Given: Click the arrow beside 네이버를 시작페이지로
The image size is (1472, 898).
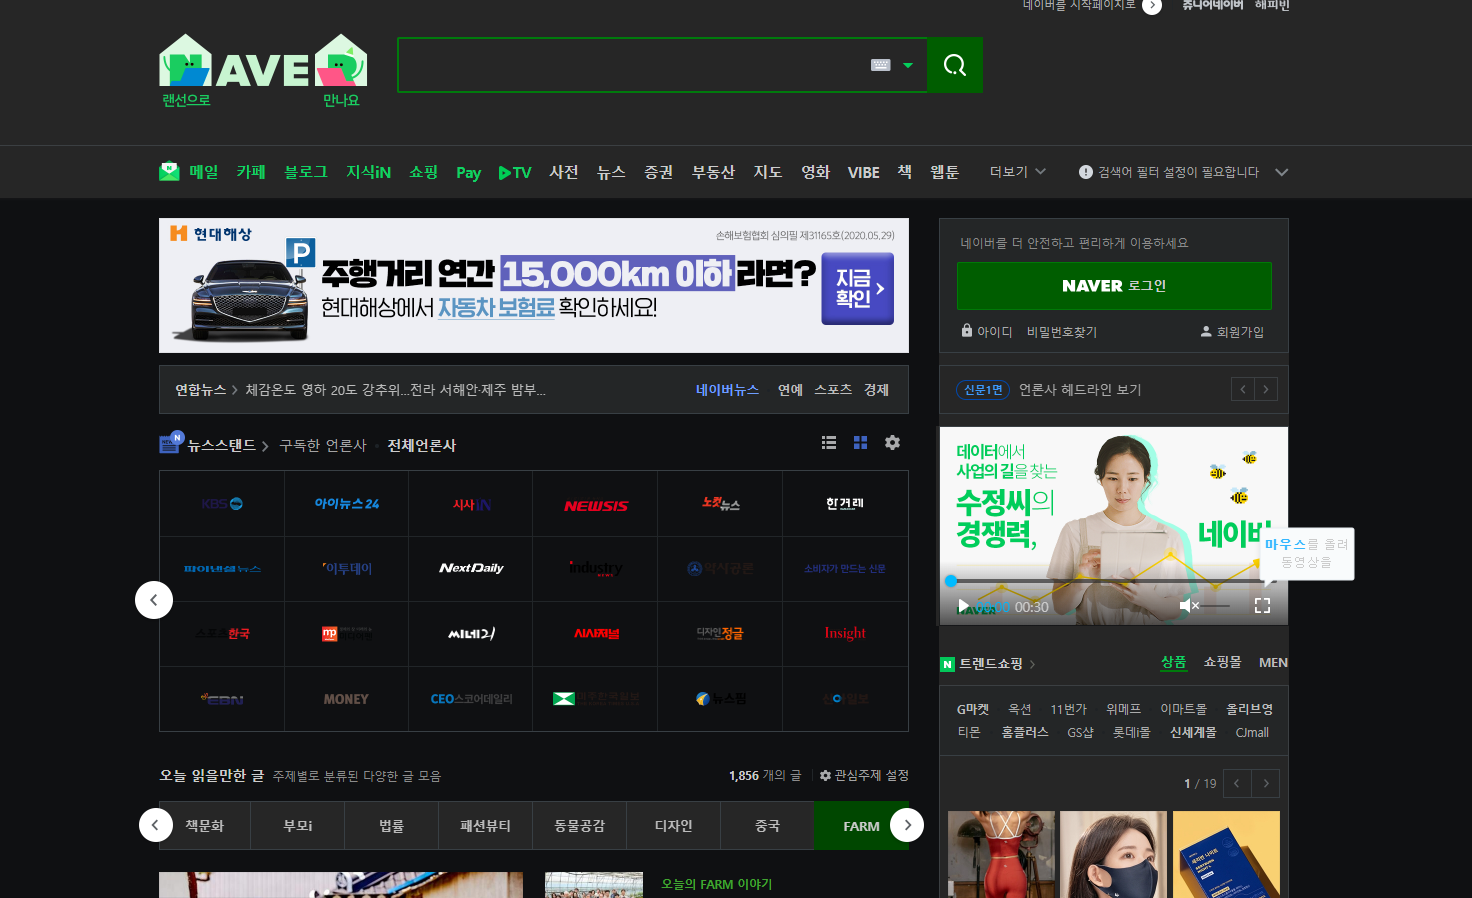Looking at the screenshot, I should 1152,6.
